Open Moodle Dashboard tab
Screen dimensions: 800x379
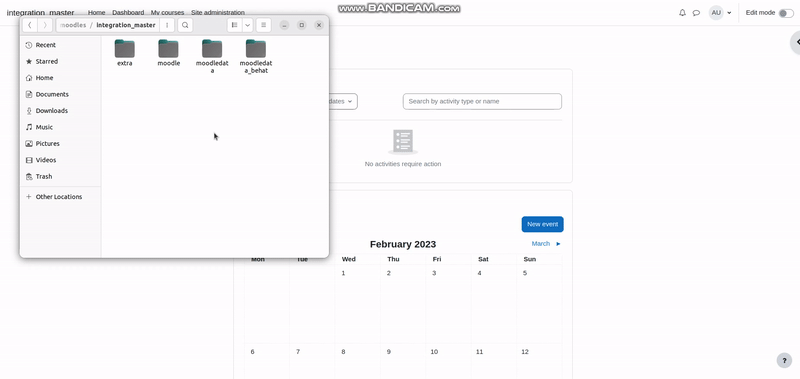[128, 12]
